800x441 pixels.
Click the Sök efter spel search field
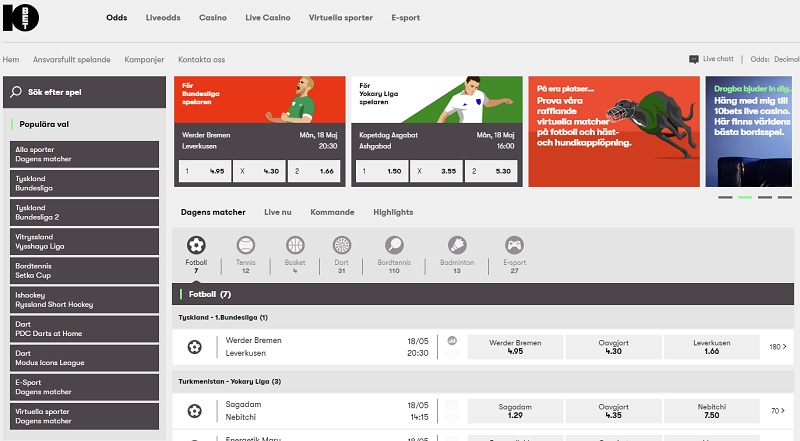[84, 92]
